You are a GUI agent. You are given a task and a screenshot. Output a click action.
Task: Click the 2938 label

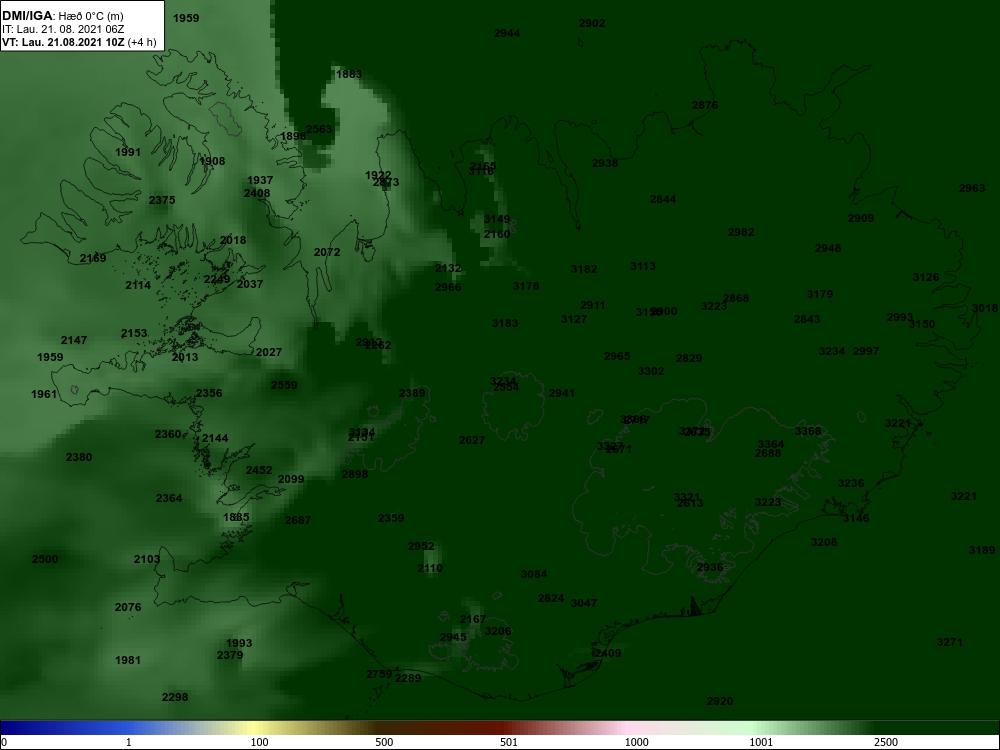[605, 163]
